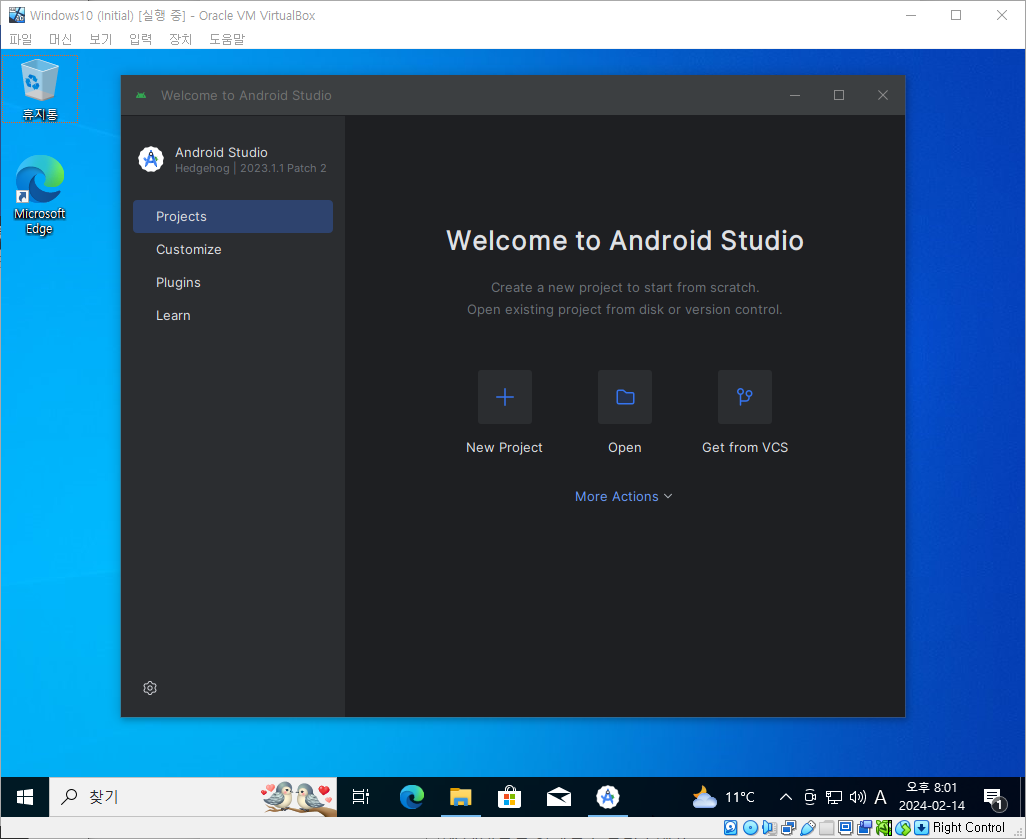Image resolution: width=1026 pixels, height=839 pixels.
Task: Click the Get from VCS label
Action: pyautogui.click(x=745, y=448)
